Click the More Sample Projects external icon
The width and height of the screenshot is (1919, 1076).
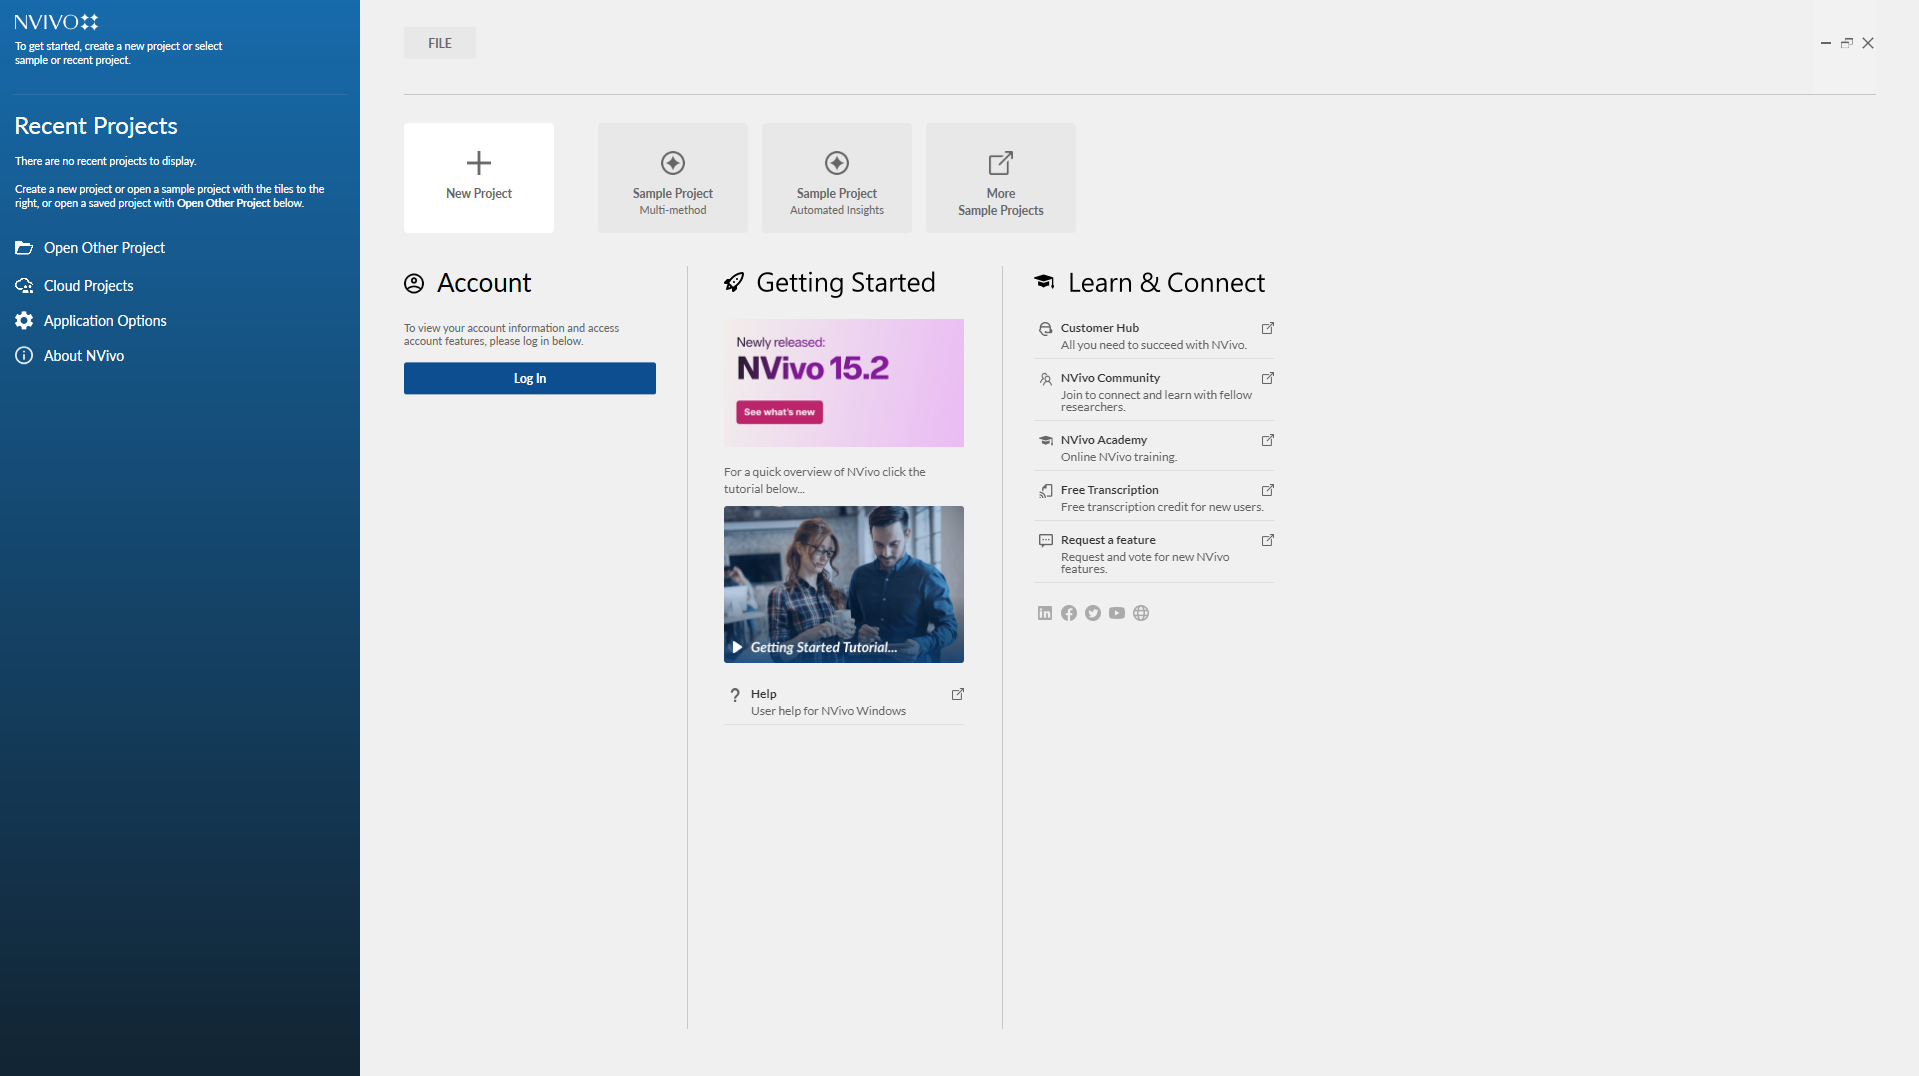1001,162
